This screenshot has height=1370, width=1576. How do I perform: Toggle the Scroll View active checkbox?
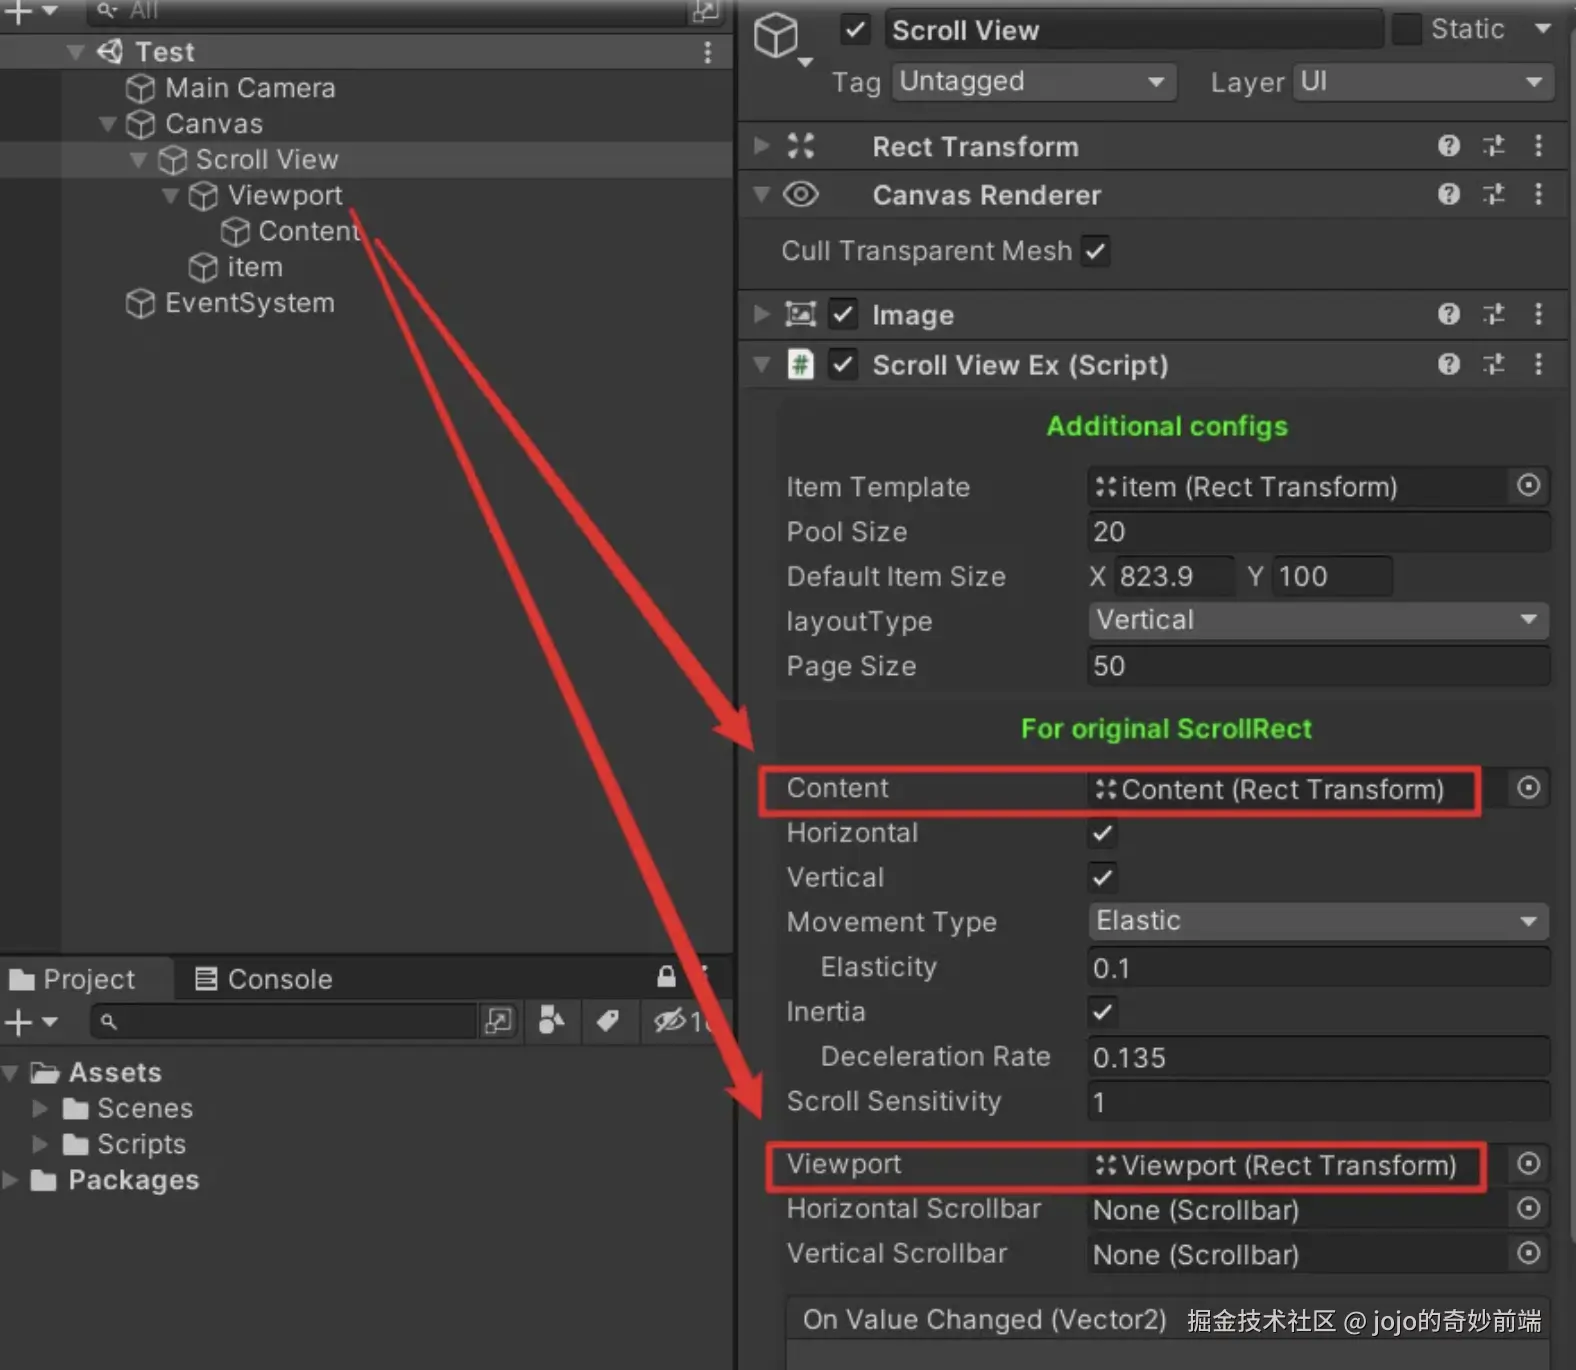point(855,29)
